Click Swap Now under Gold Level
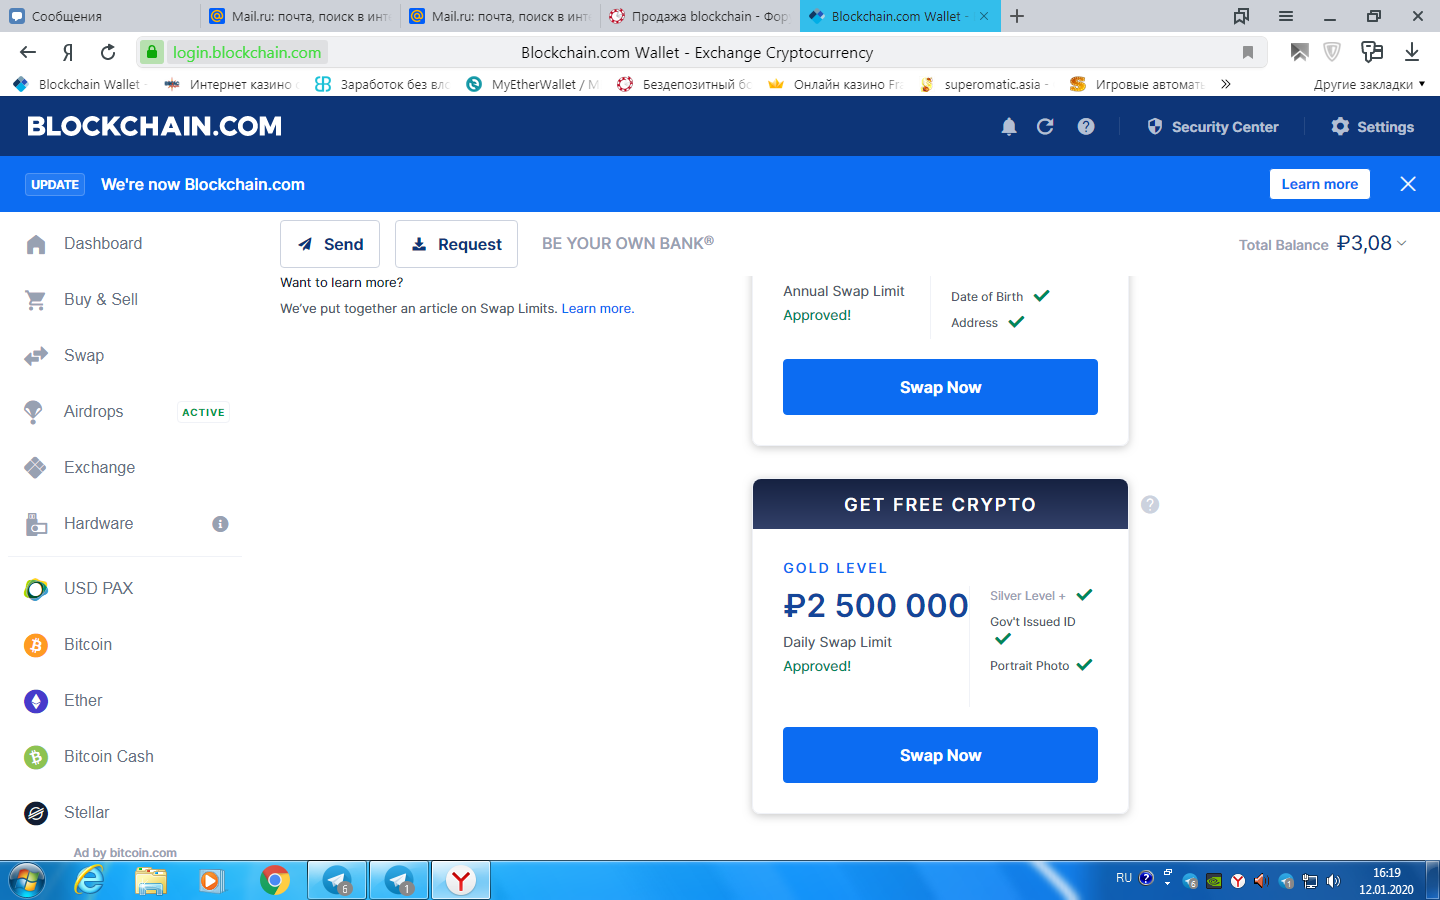The image size is (1440, 900). 940,755
